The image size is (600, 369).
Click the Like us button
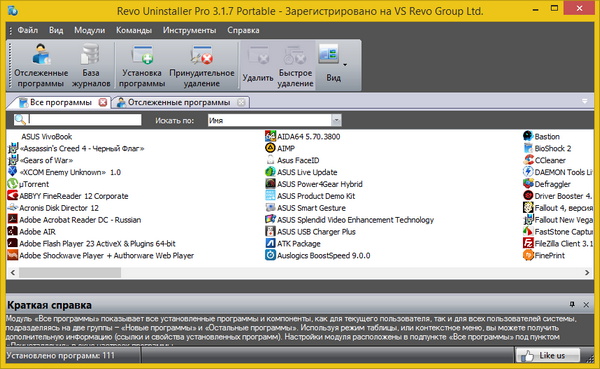pyautogui.click(x=548, y=356)
